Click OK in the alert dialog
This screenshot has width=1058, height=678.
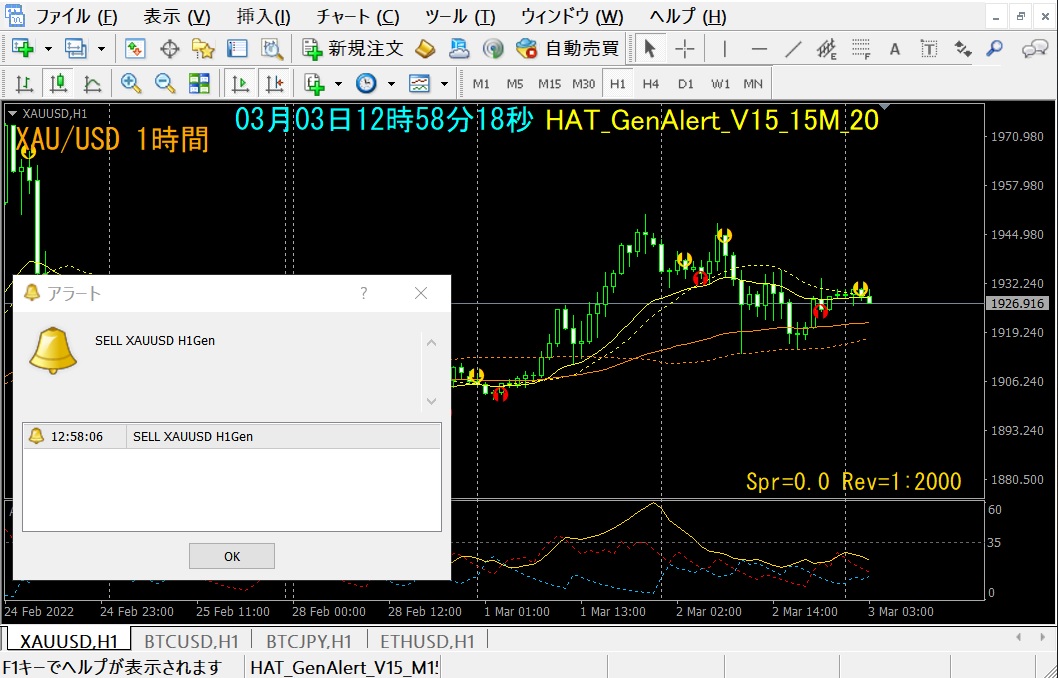(231, 556)
